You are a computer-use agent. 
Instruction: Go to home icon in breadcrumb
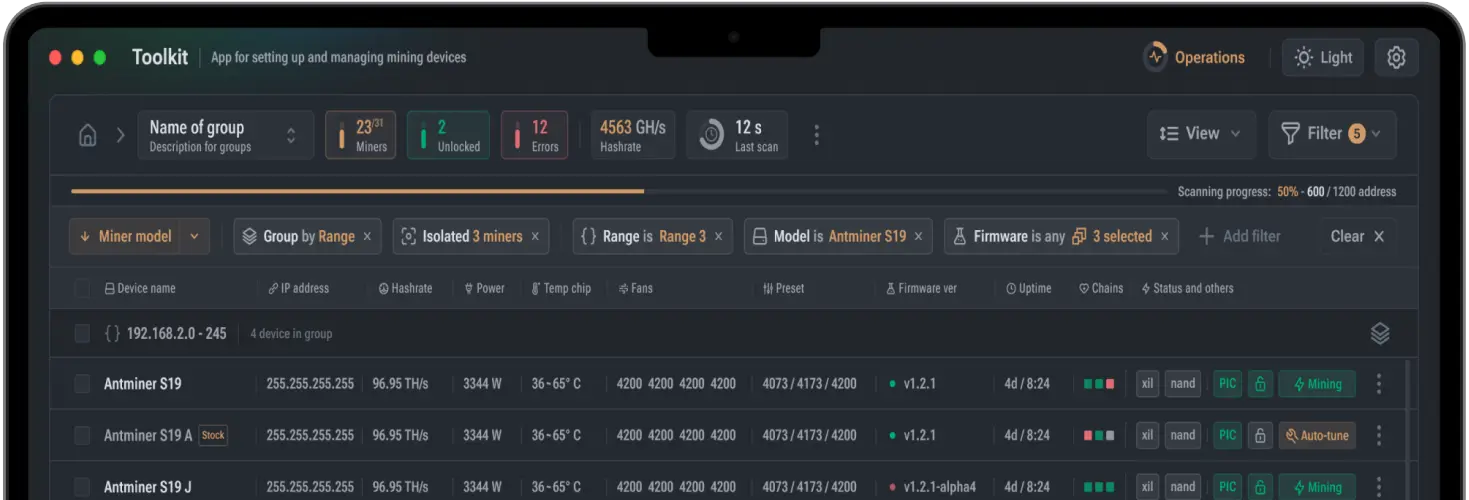88,135
